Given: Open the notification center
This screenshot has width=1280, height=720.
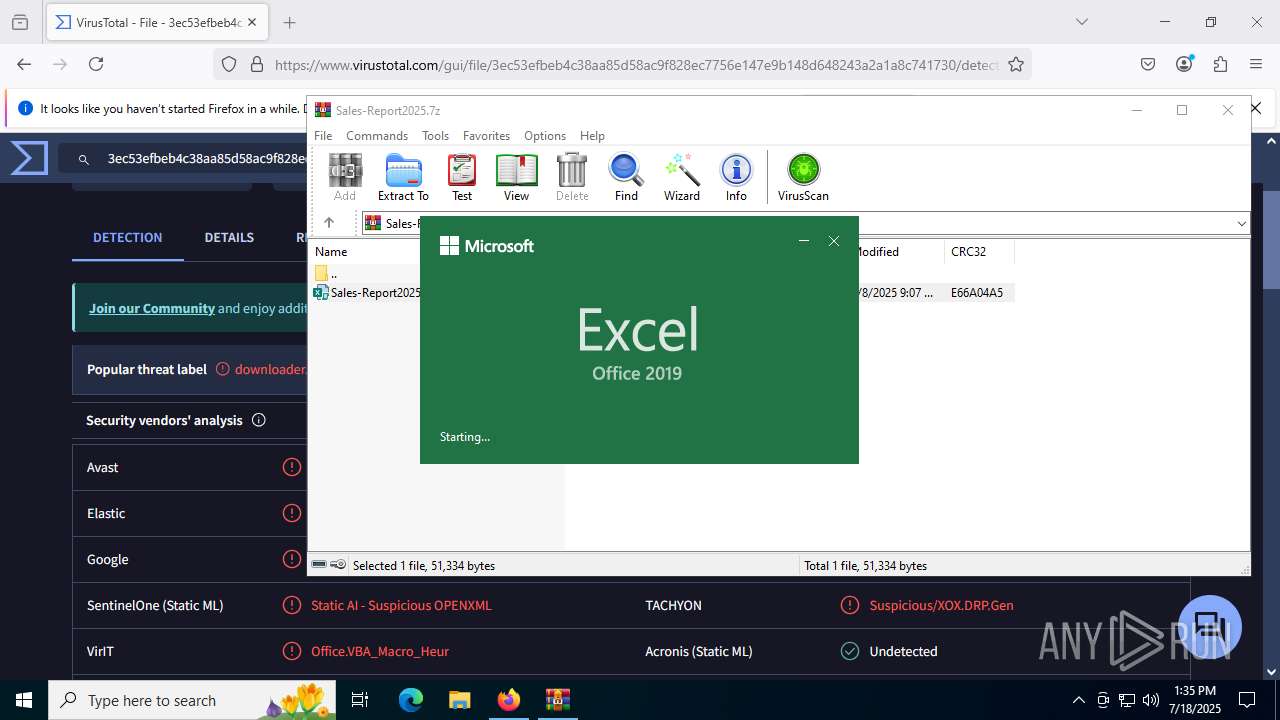Looking at the screenshot, I should pos(1247,700).
